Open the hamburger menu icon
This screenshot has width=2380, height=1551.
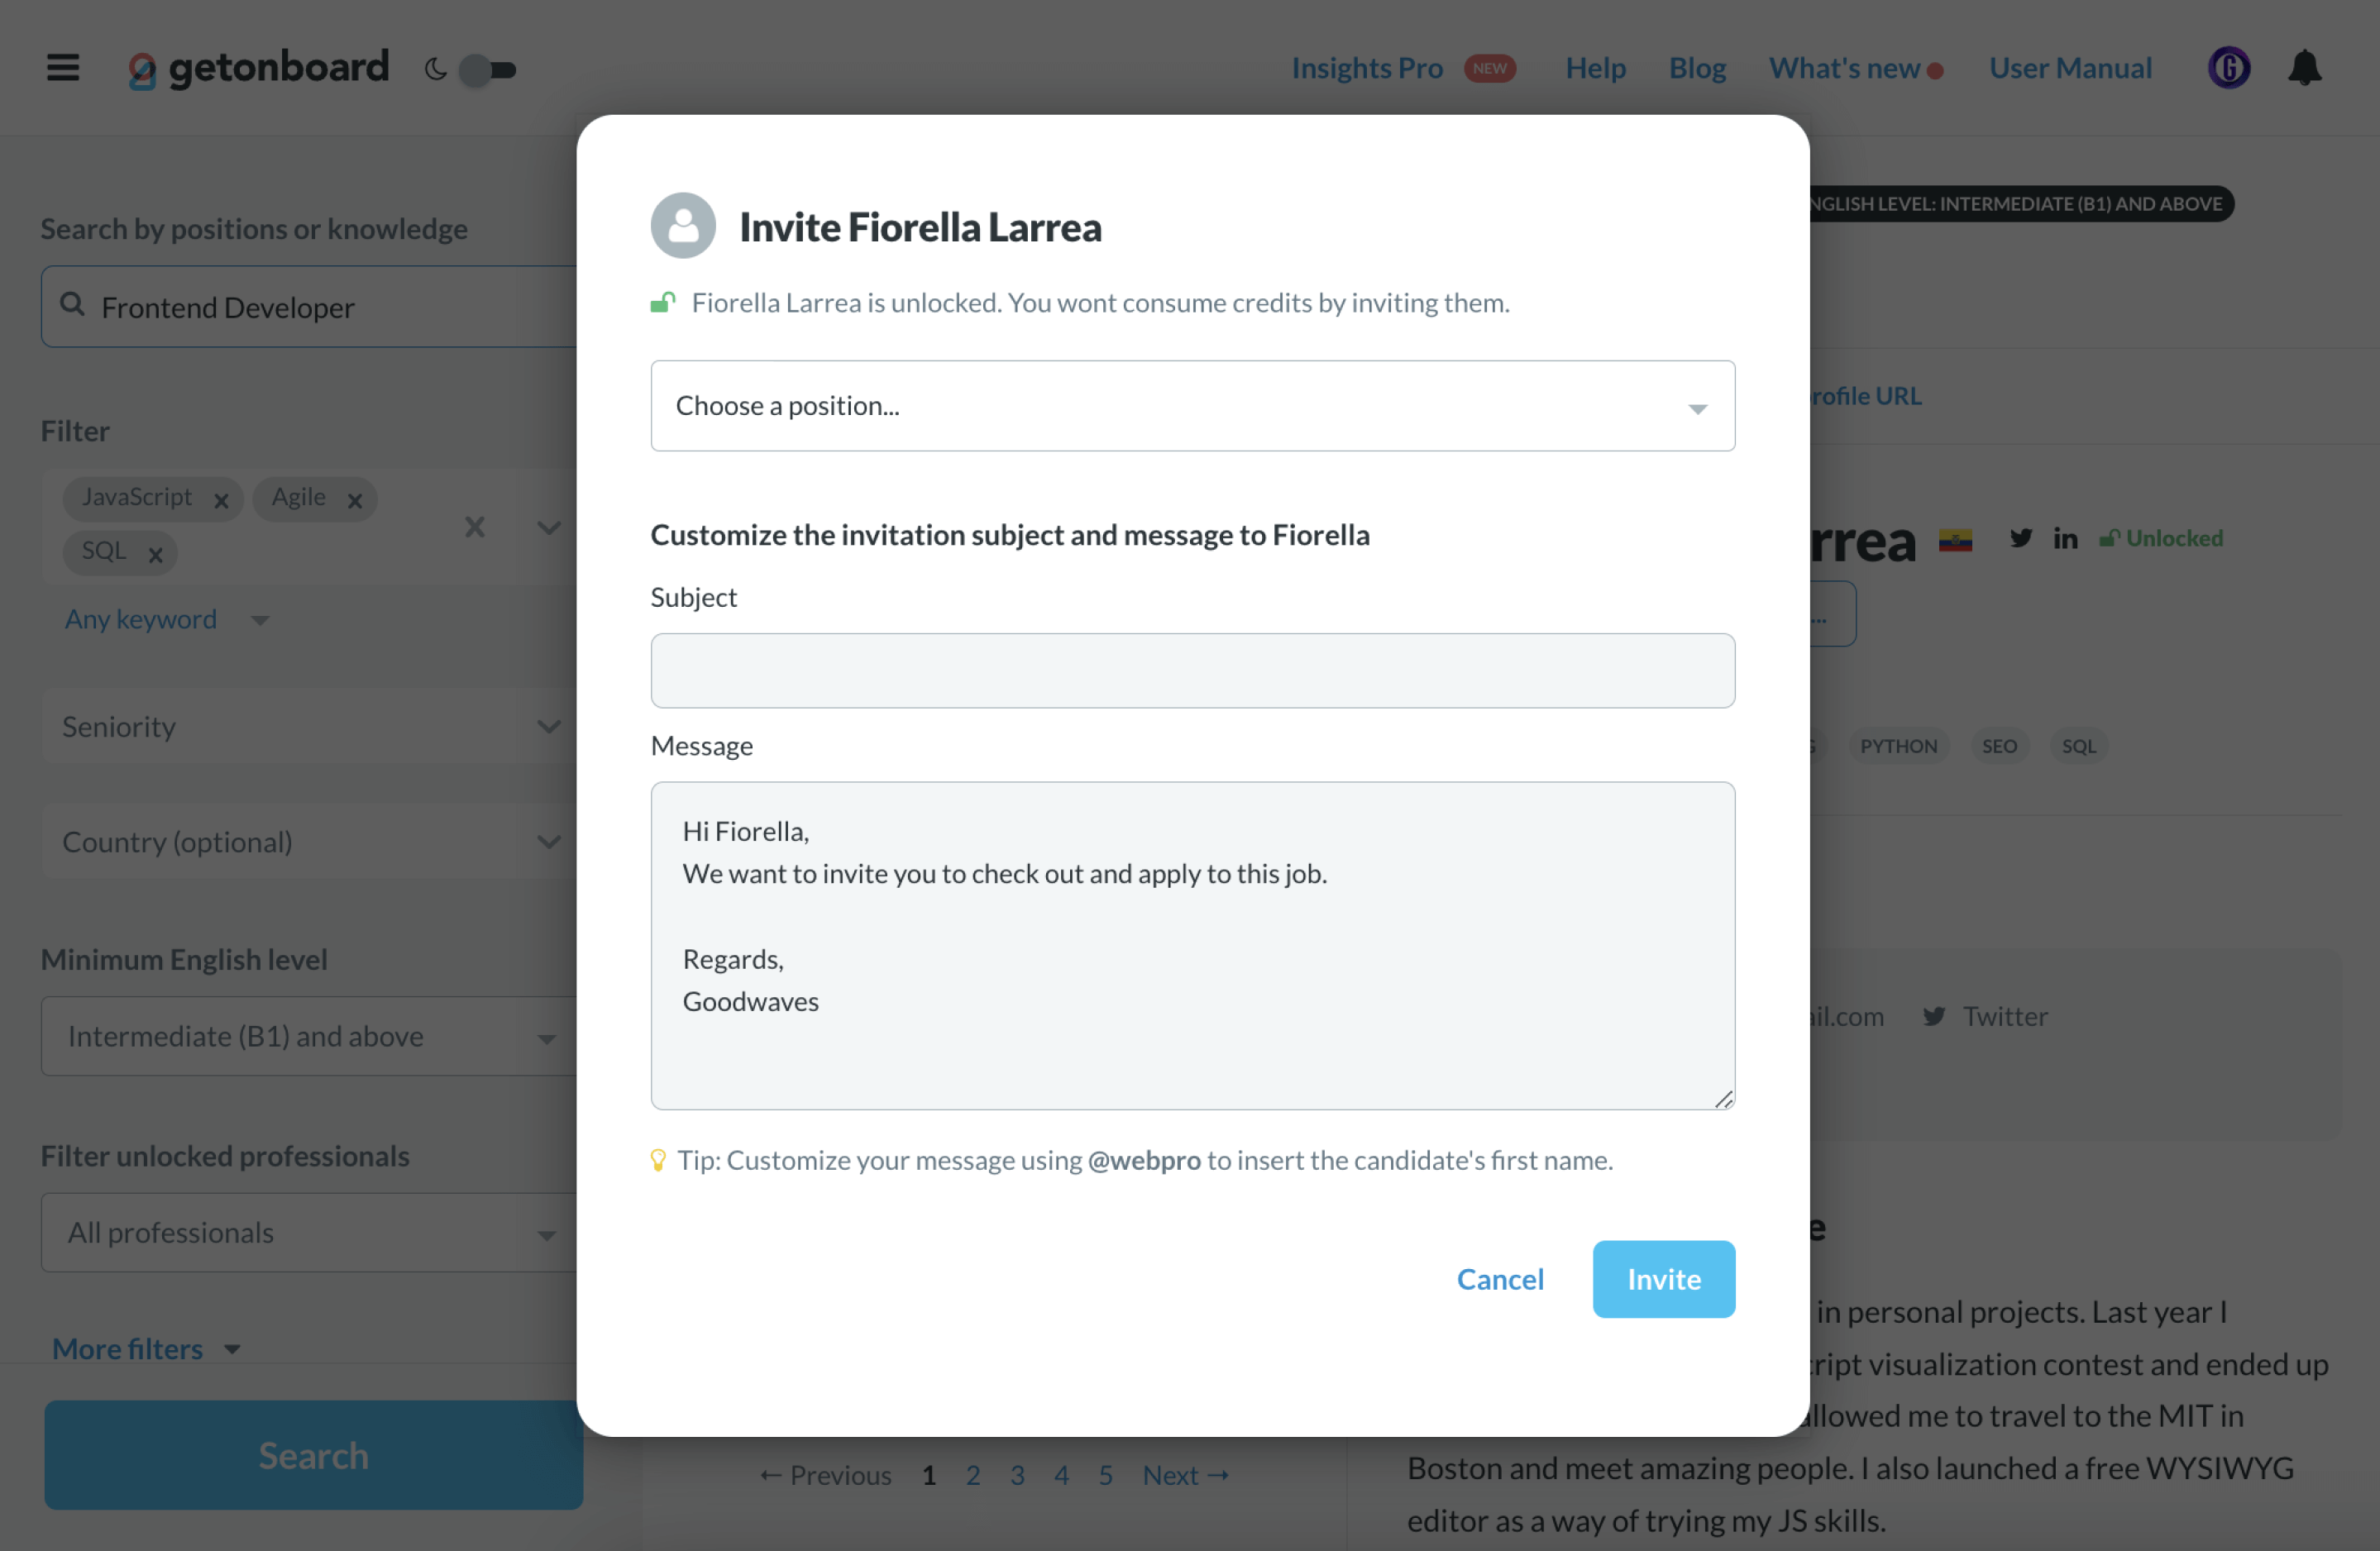pos(63,68)
